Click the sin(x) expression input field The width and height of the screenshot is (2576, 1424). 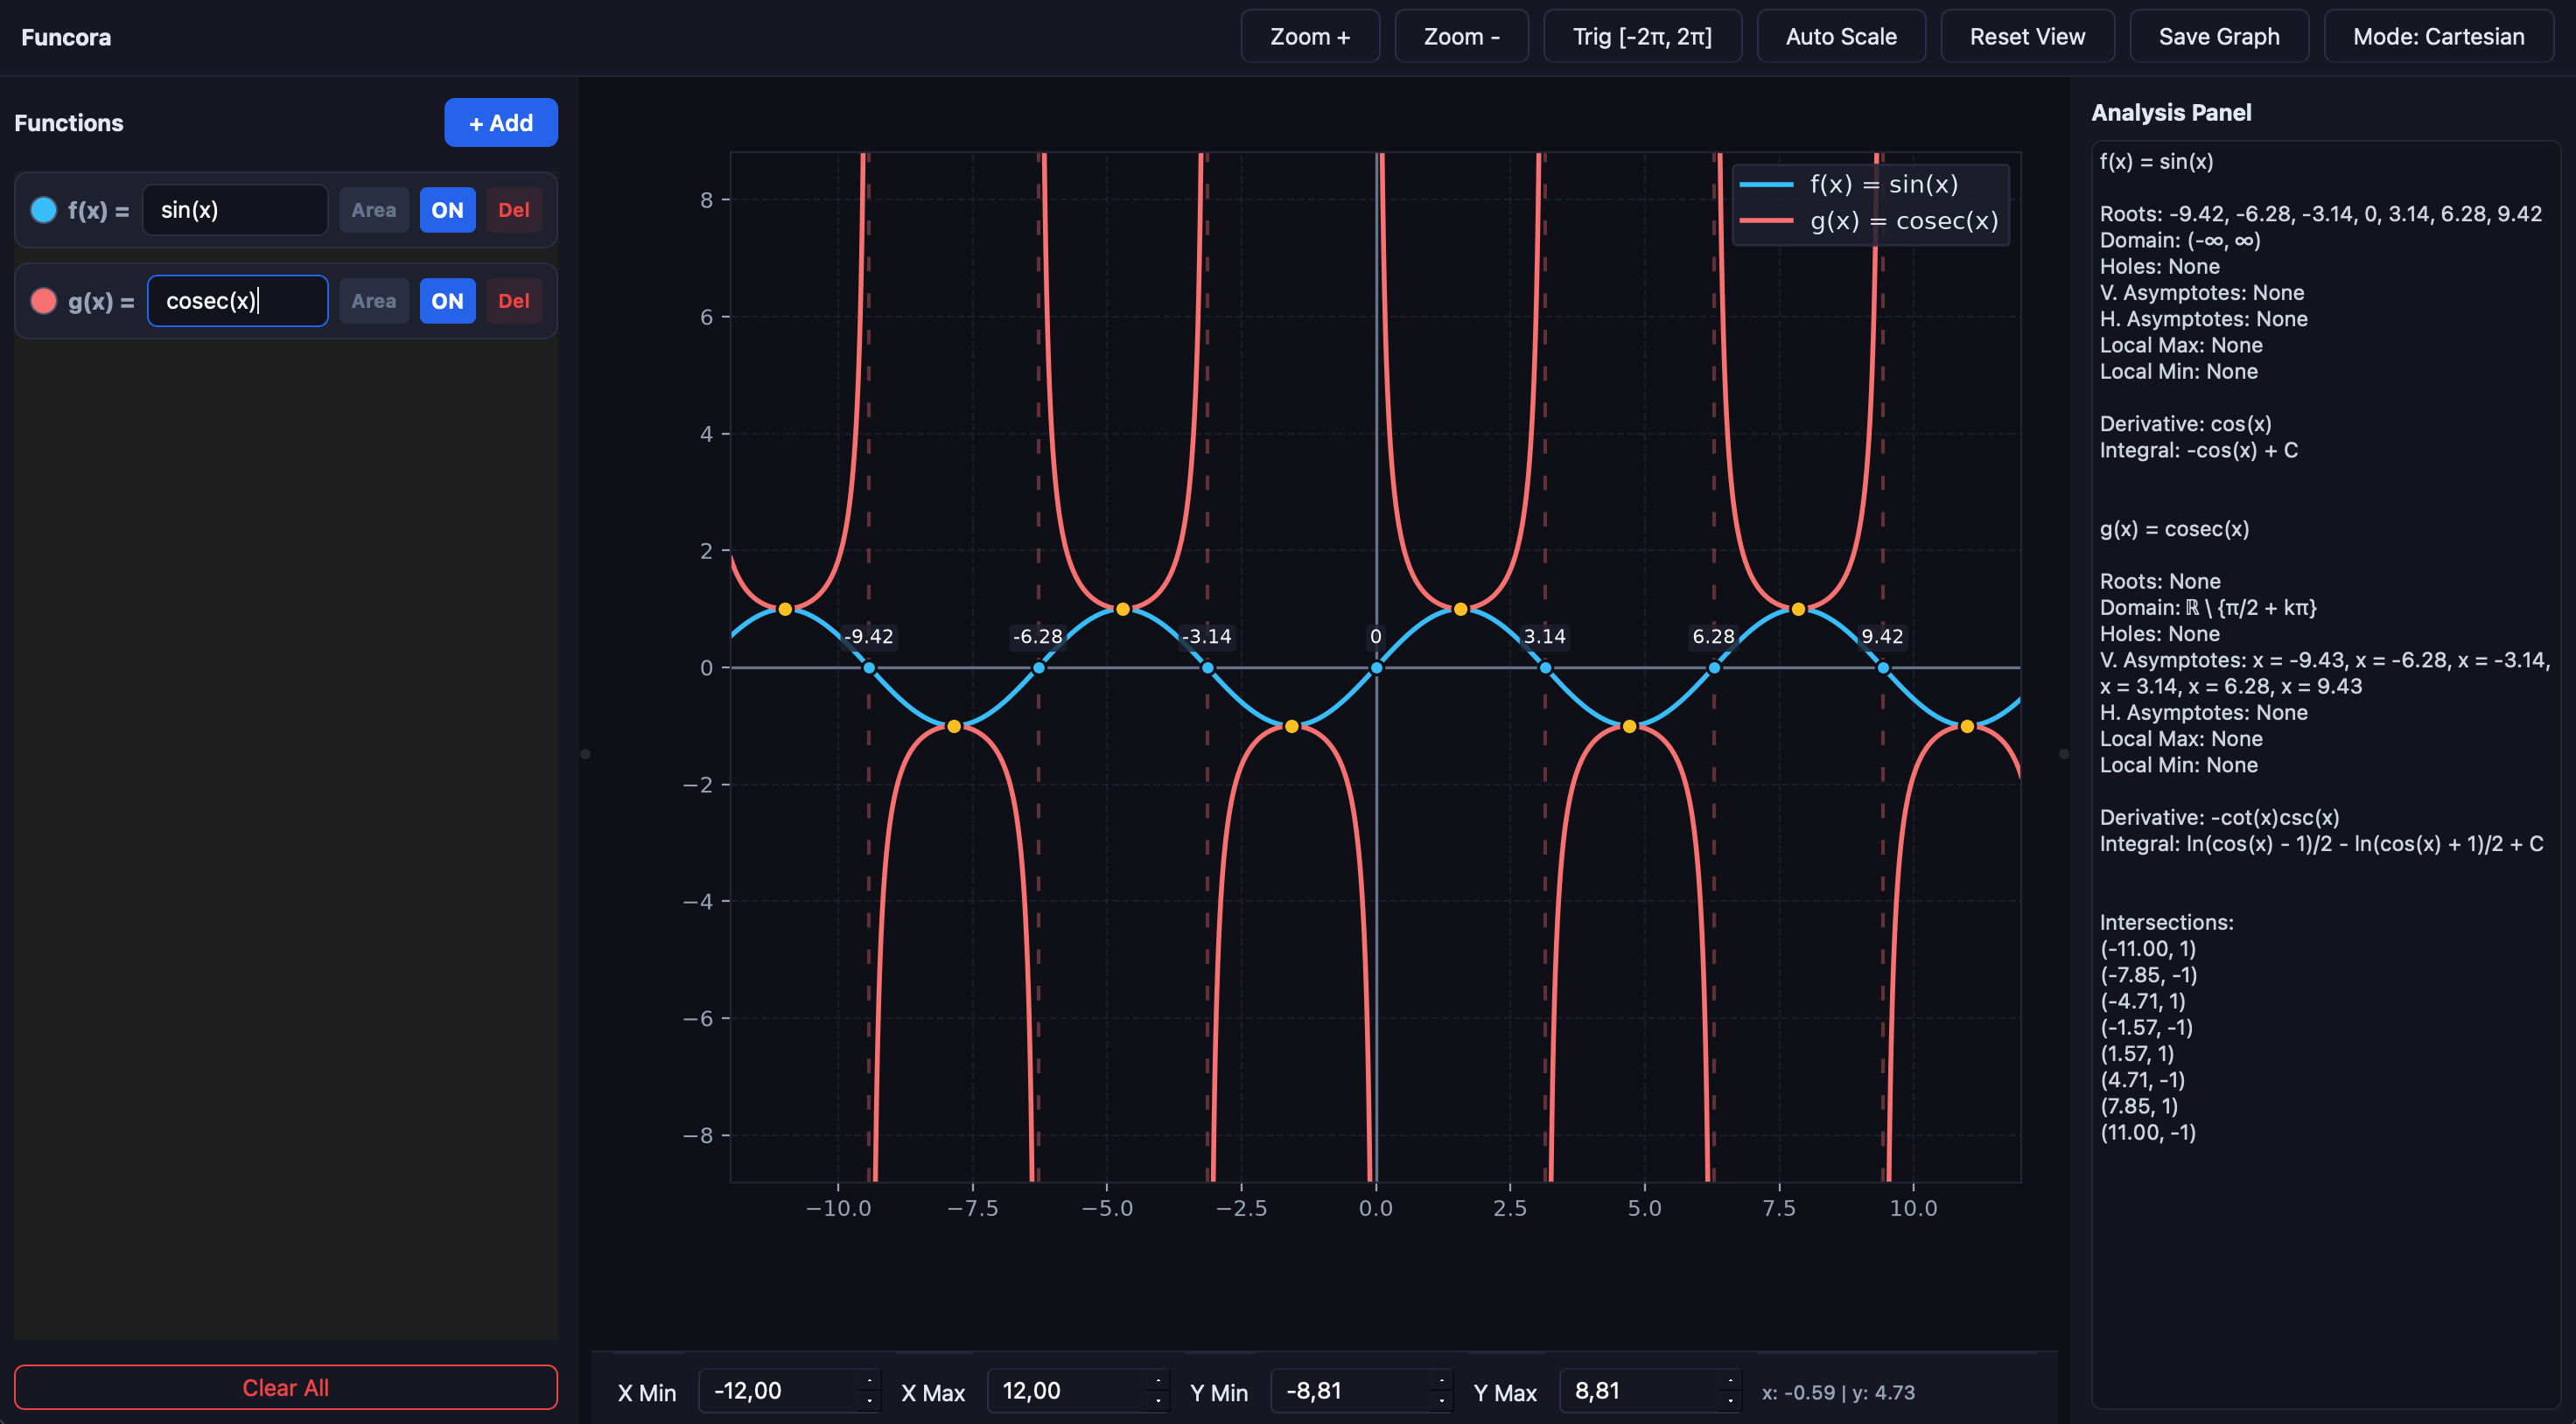[x=235, y=210]
